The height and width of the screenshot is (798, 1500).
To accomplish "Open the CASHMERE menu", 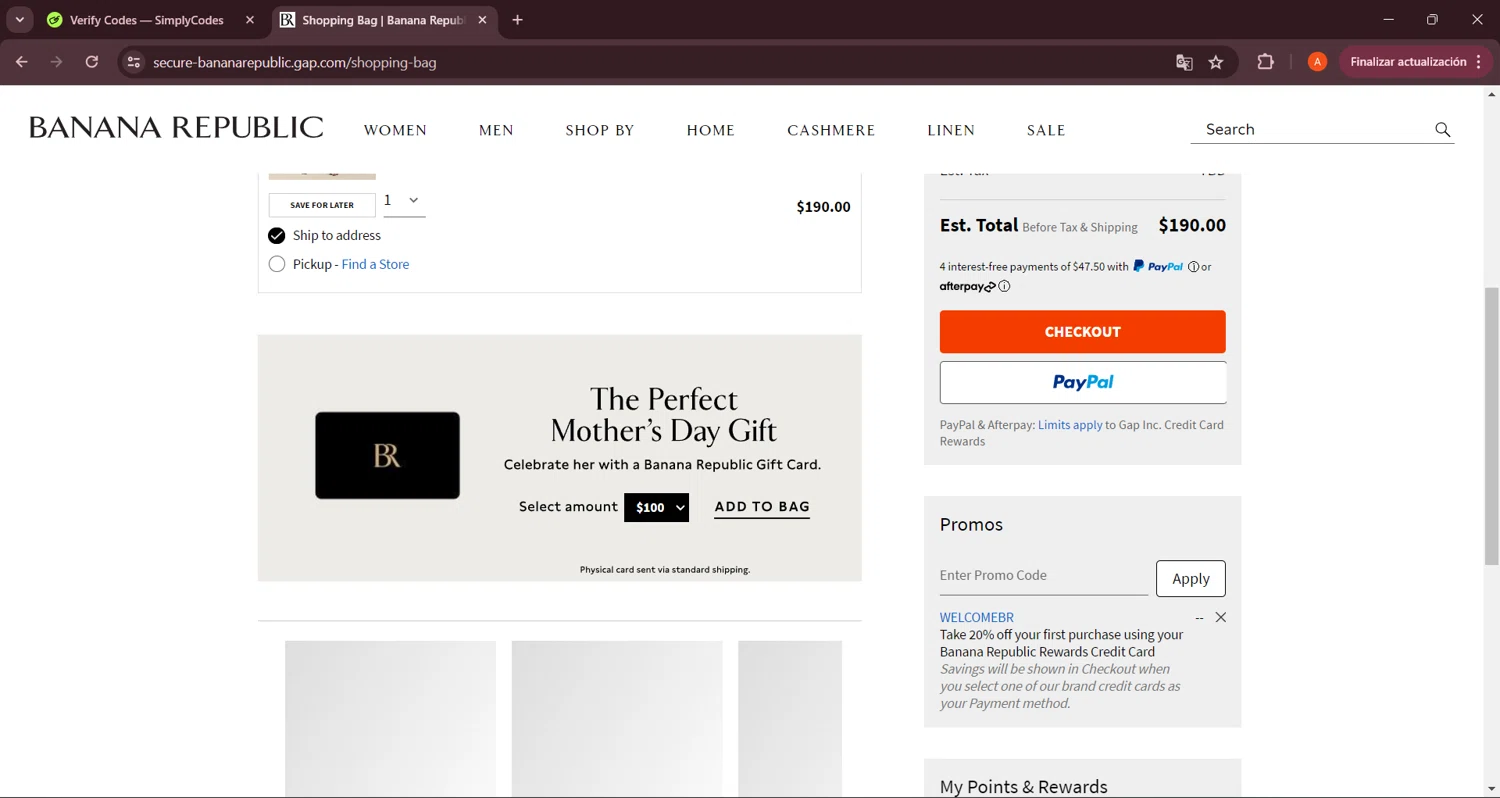I will pos(831,130).
